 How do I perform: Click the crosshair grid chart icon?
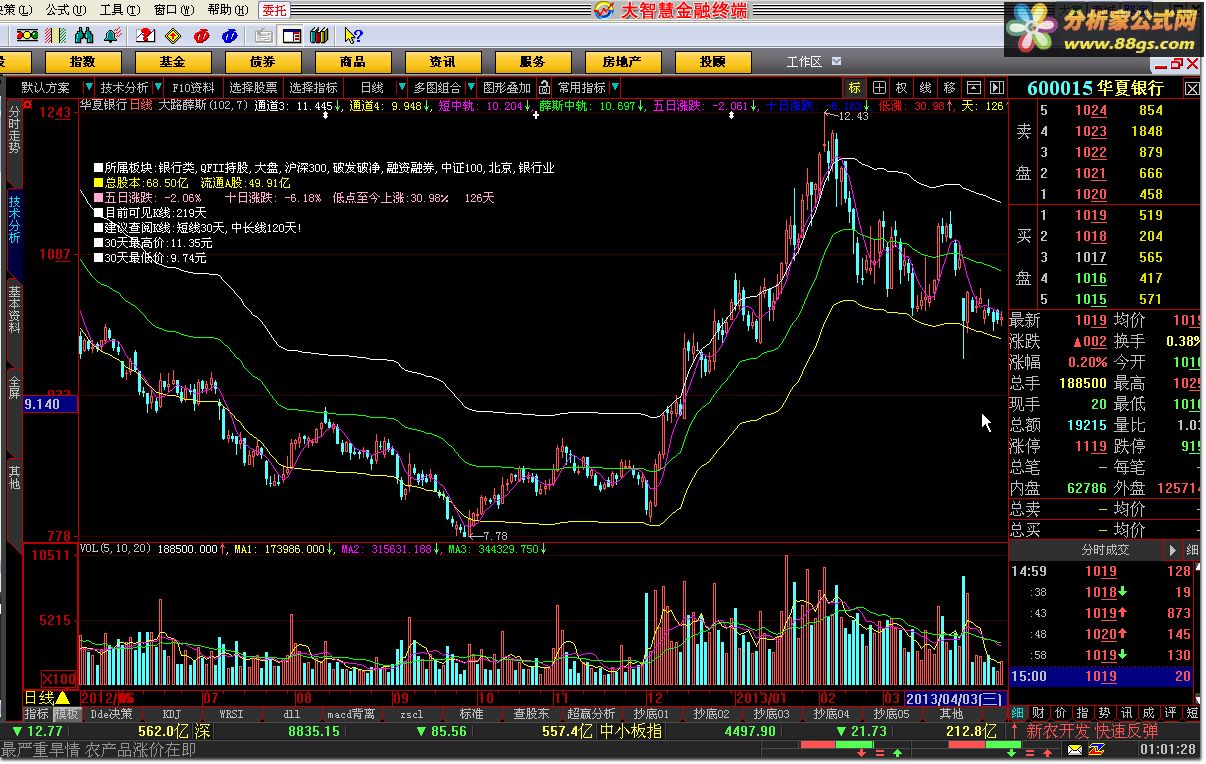(x=879, y=88)
